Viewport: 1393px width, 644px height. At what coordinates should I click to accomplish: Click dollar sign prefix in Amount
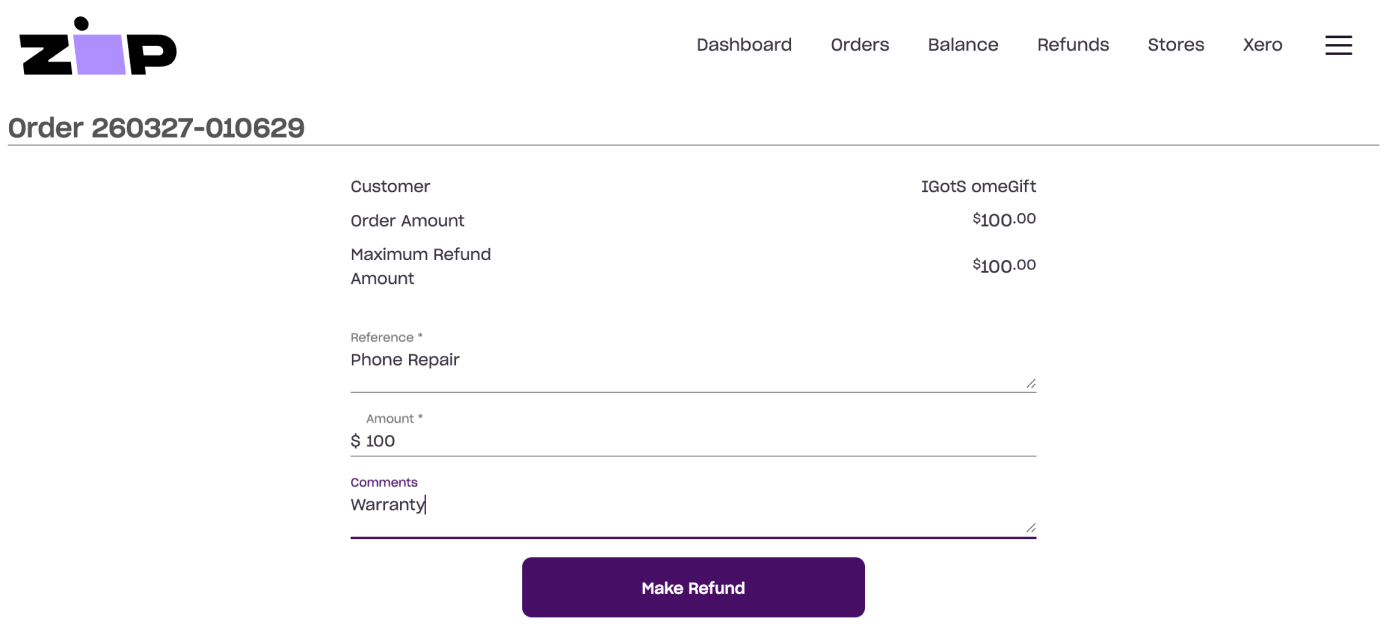355,441
